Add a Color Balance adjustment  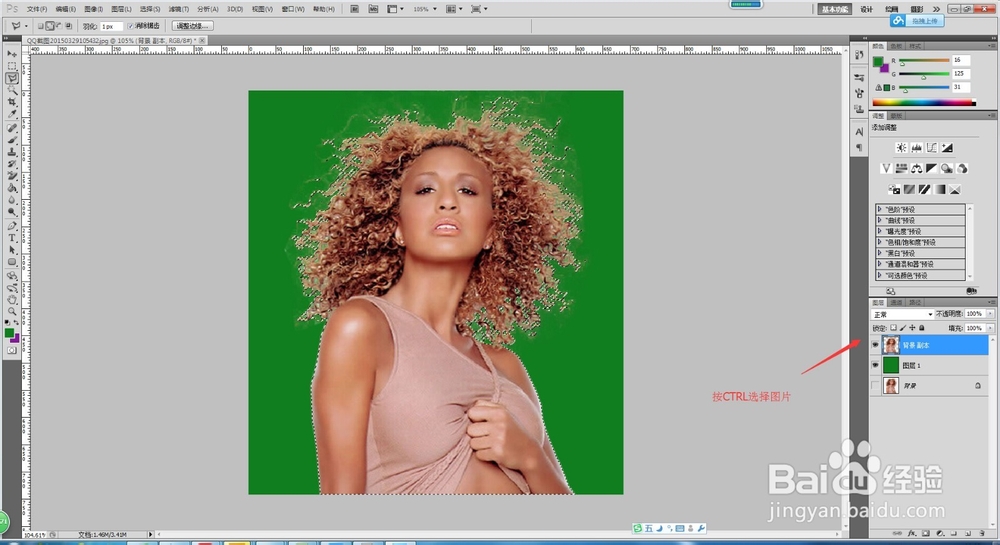click(916, 168)
